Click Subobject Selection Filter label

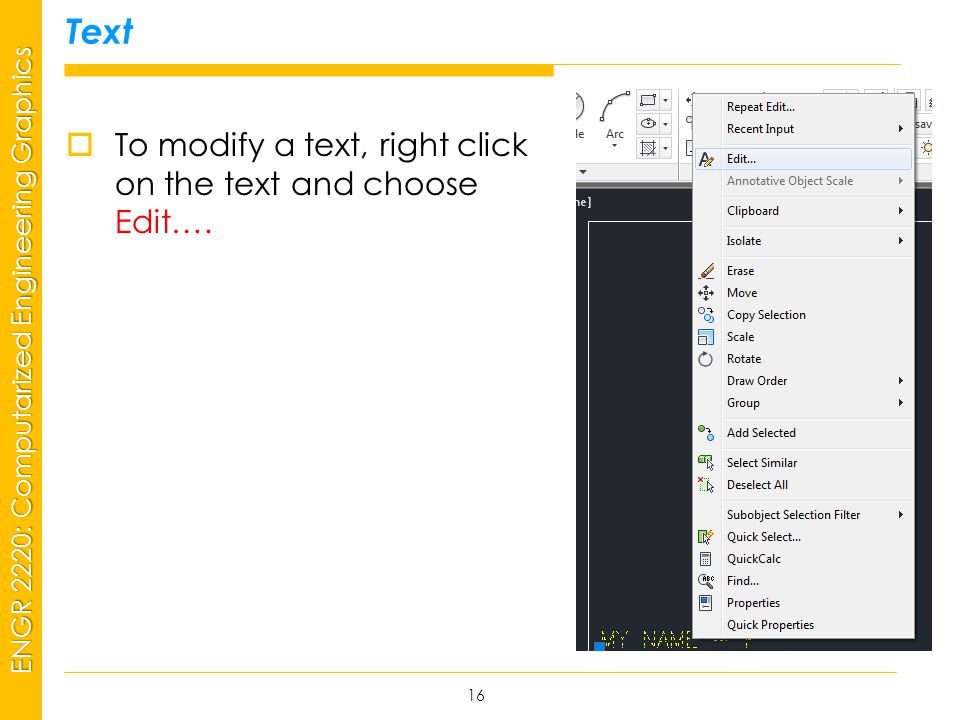tap(793, 515)
